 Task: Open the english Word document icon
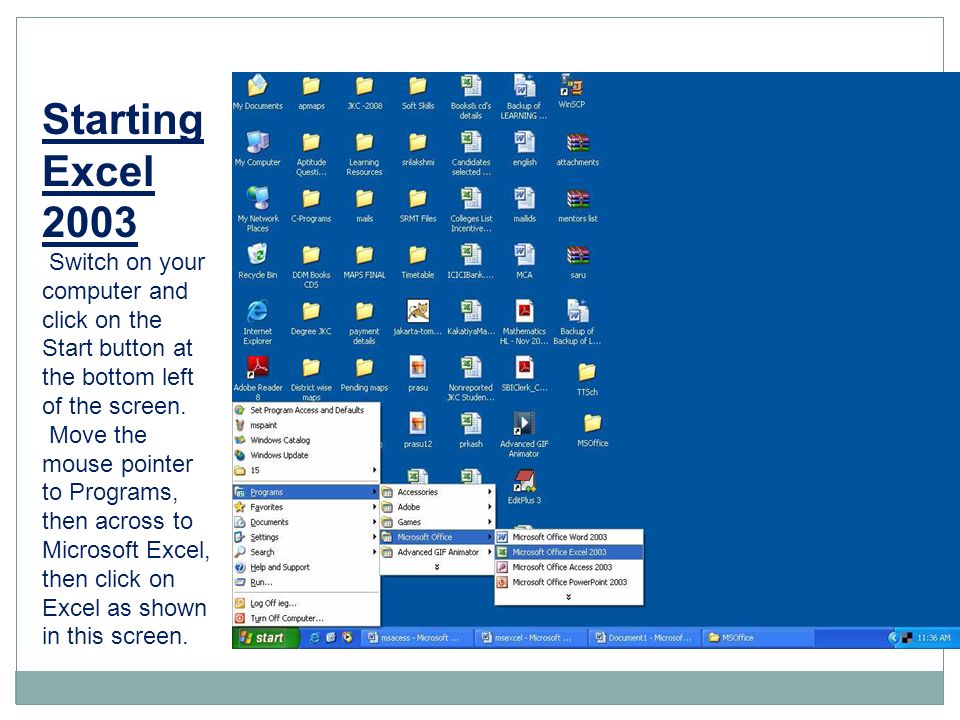524,148
